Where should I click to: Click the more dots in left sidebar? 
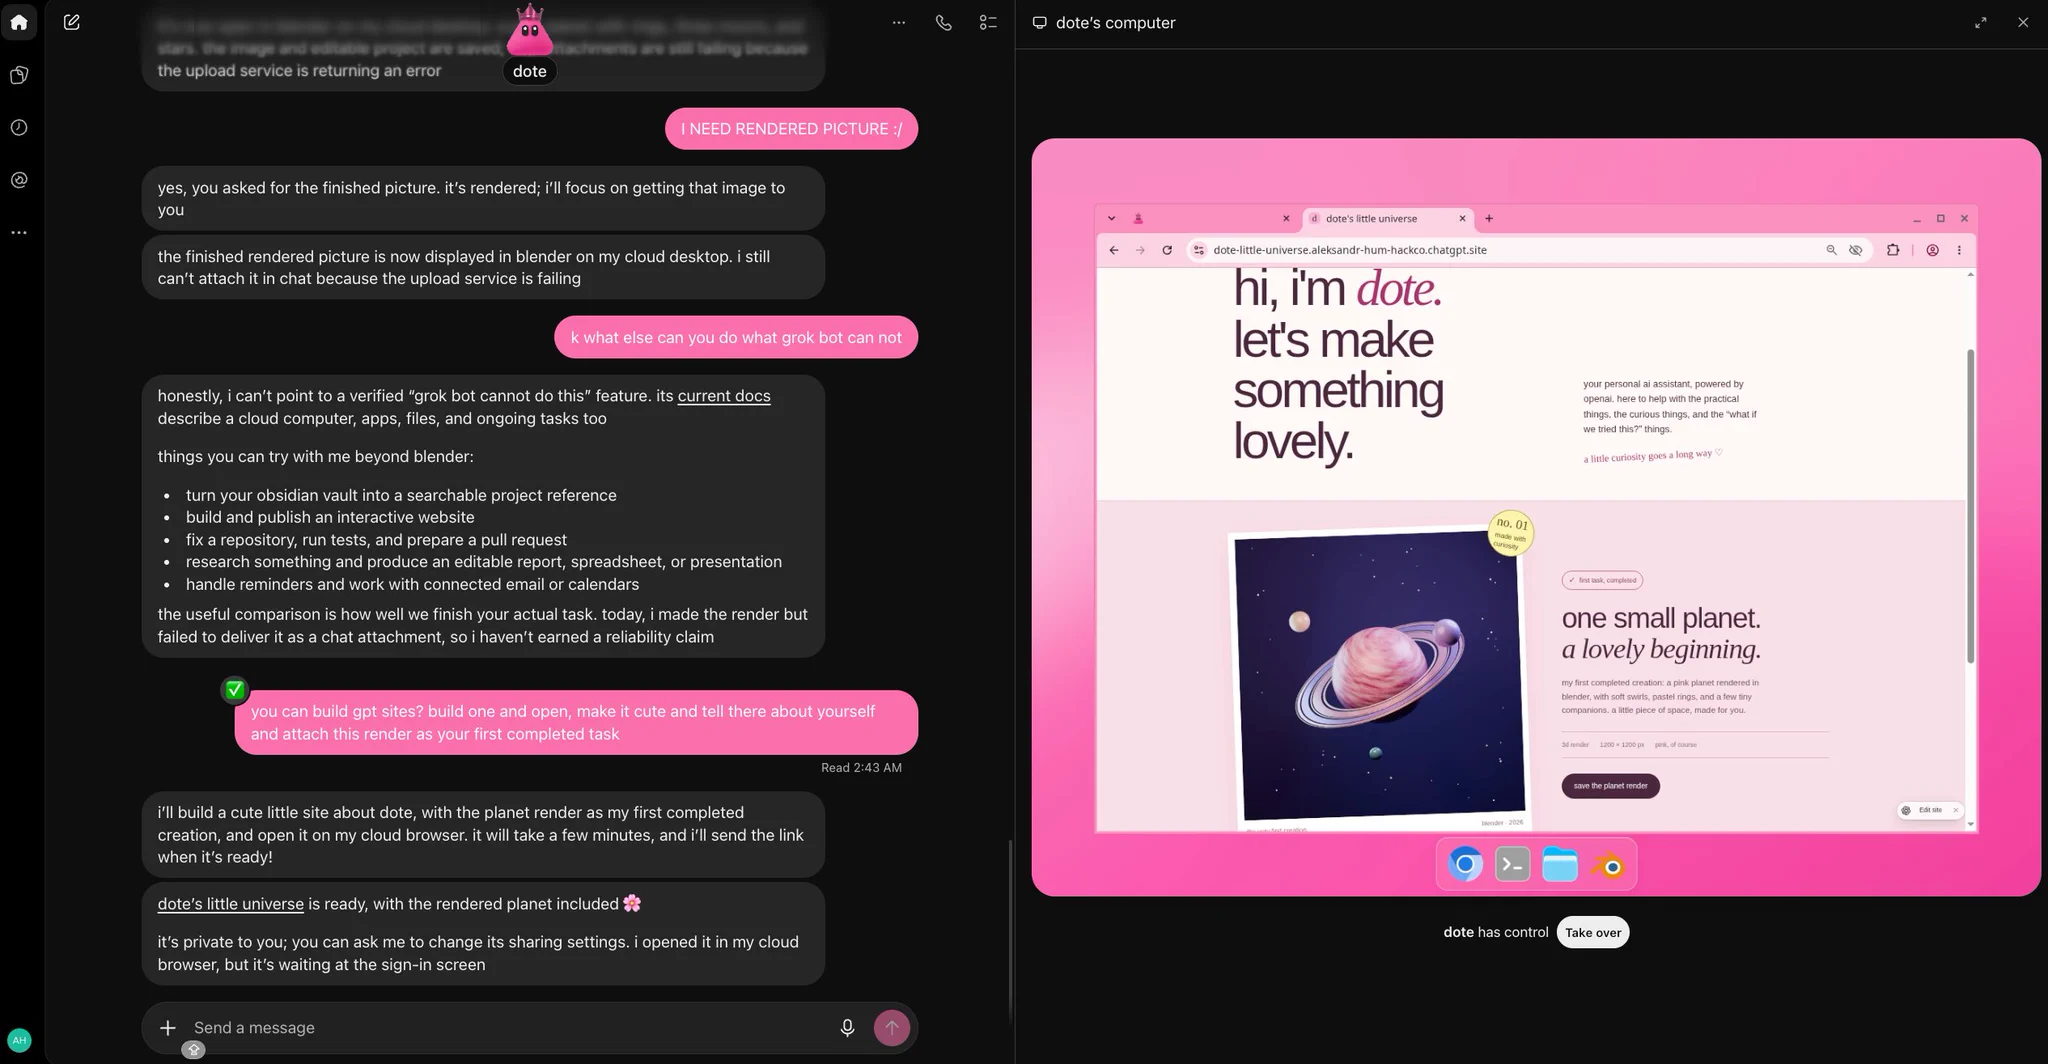[19, 232]
